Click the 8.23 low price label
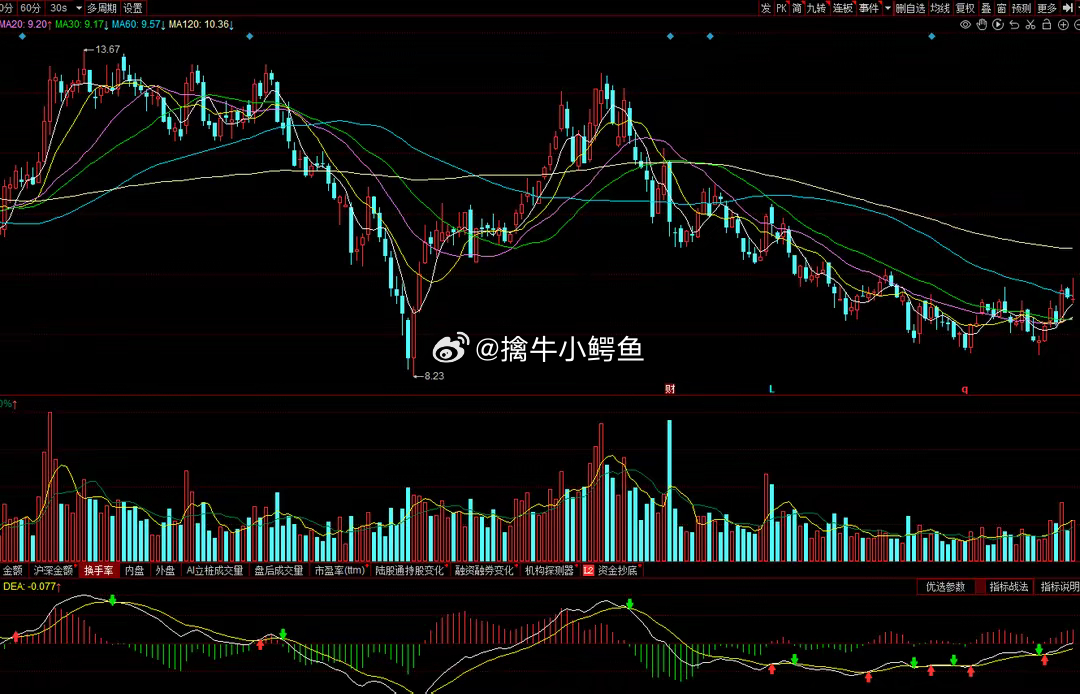This screenshot has height=694, width=1080. click(x=434, y=376)
